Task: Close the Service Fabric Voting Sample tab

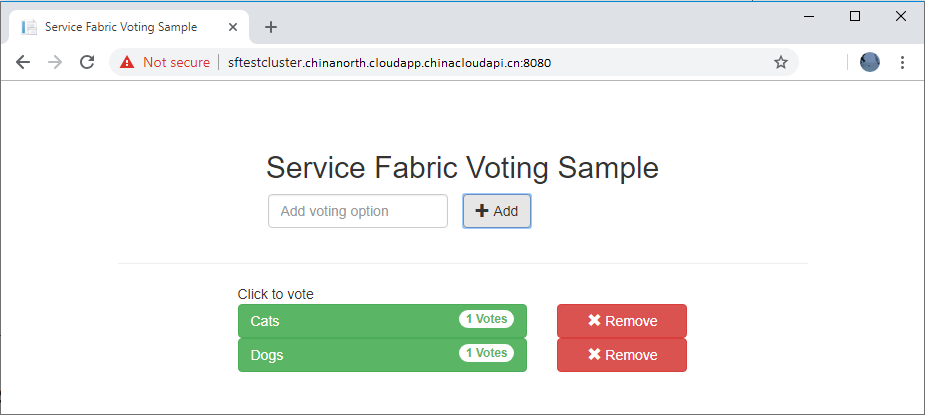Action: 236,27
